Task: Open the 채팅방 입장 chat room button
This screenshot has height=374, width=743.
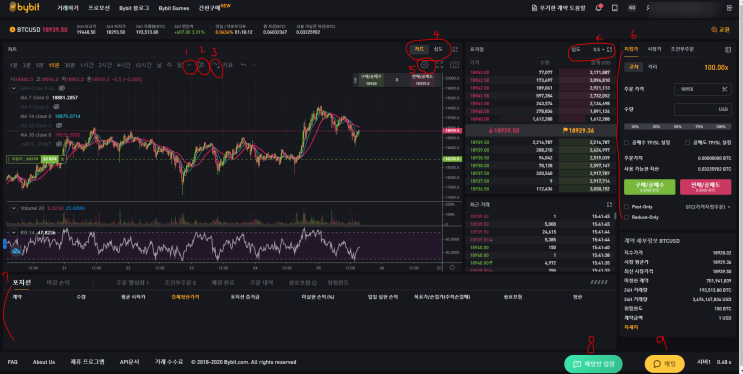Action: click(593, 364)
